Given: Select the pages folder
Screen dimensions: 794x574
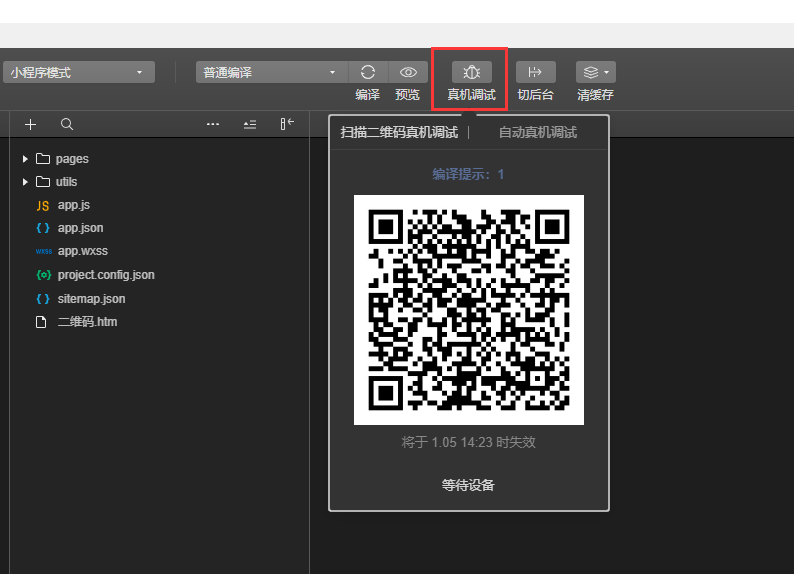Looking at the screenshot, I should click(x=72, y=159).
